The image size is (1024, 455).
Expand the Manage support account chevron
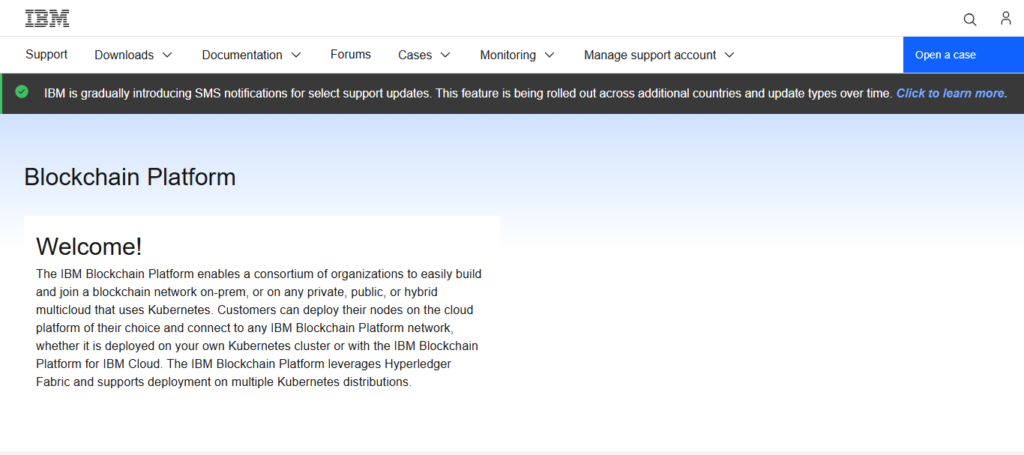click(729, 55)
